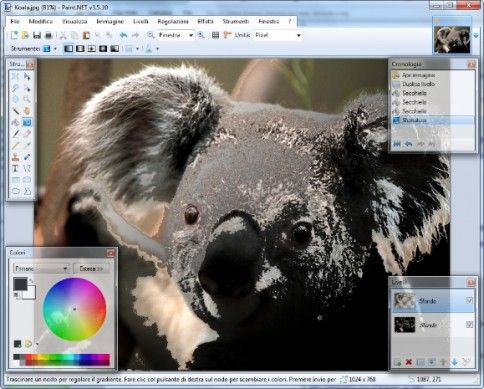
Task: Rewind history in Cronologia panel
Action: click(x=397, y=144)
